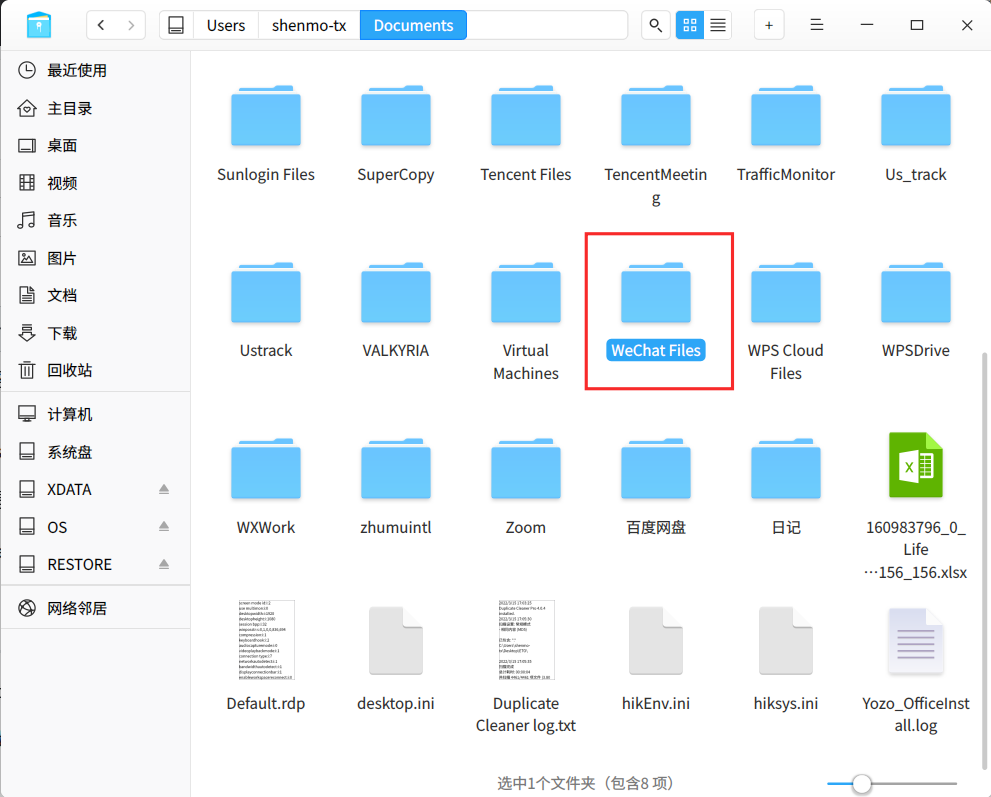Image resolution: width=991 pixels, height=797 pixels.
Task: Select Duplicate Cleaner log.txt file
Action: pyautogui.click(x=526, y=667)
